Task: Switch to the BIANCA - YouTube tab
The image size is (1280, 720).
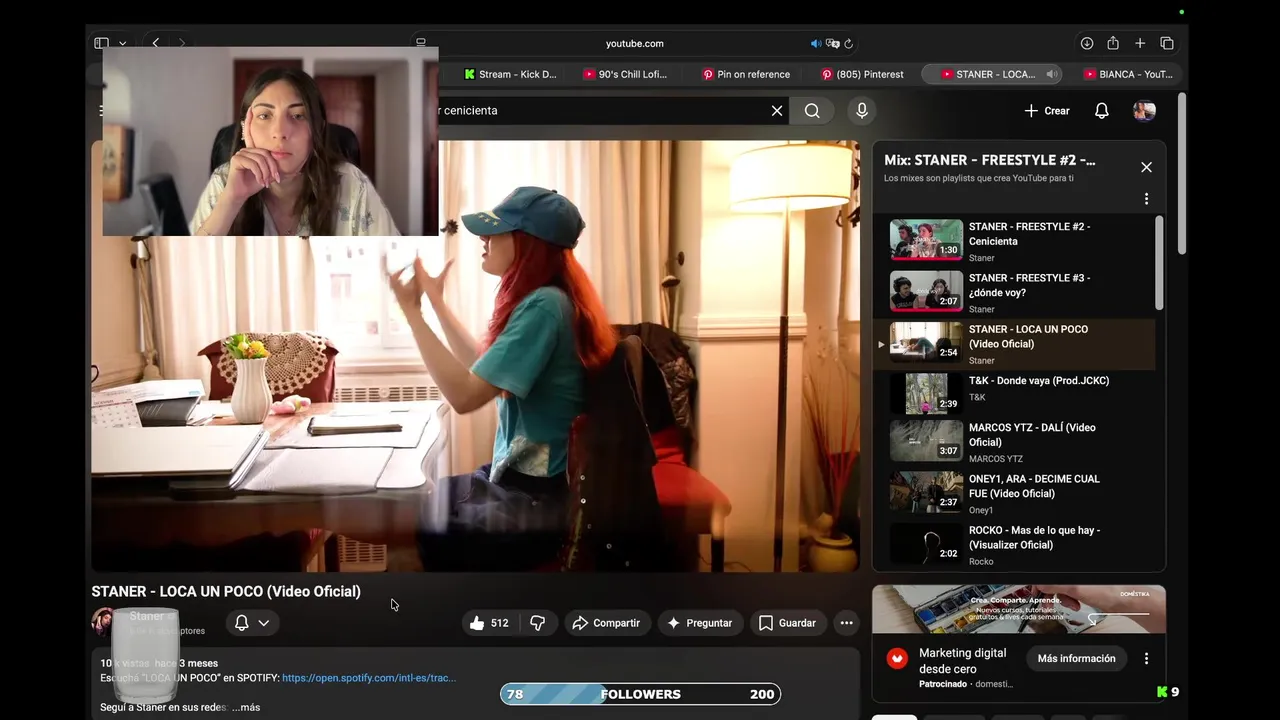Action: pyautogui.click(x=1127, y=74)
